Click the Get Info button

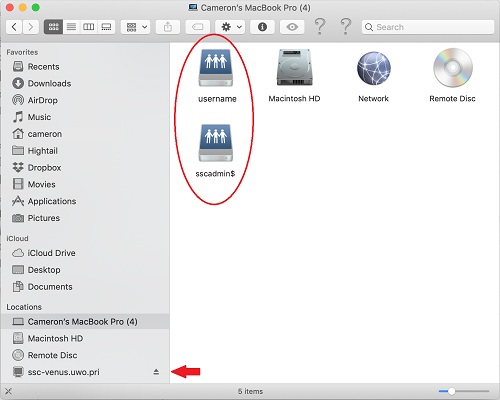pos(262,27)
